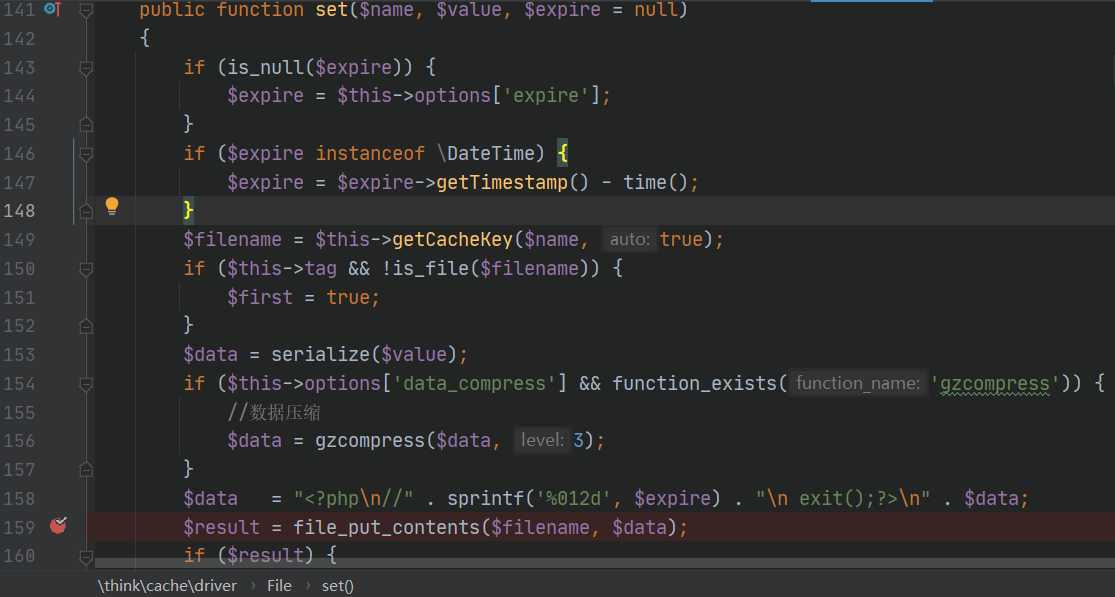Click the '$first' variable on line 151
This screenshot has width=1115, height=597.
coord(260,297)
